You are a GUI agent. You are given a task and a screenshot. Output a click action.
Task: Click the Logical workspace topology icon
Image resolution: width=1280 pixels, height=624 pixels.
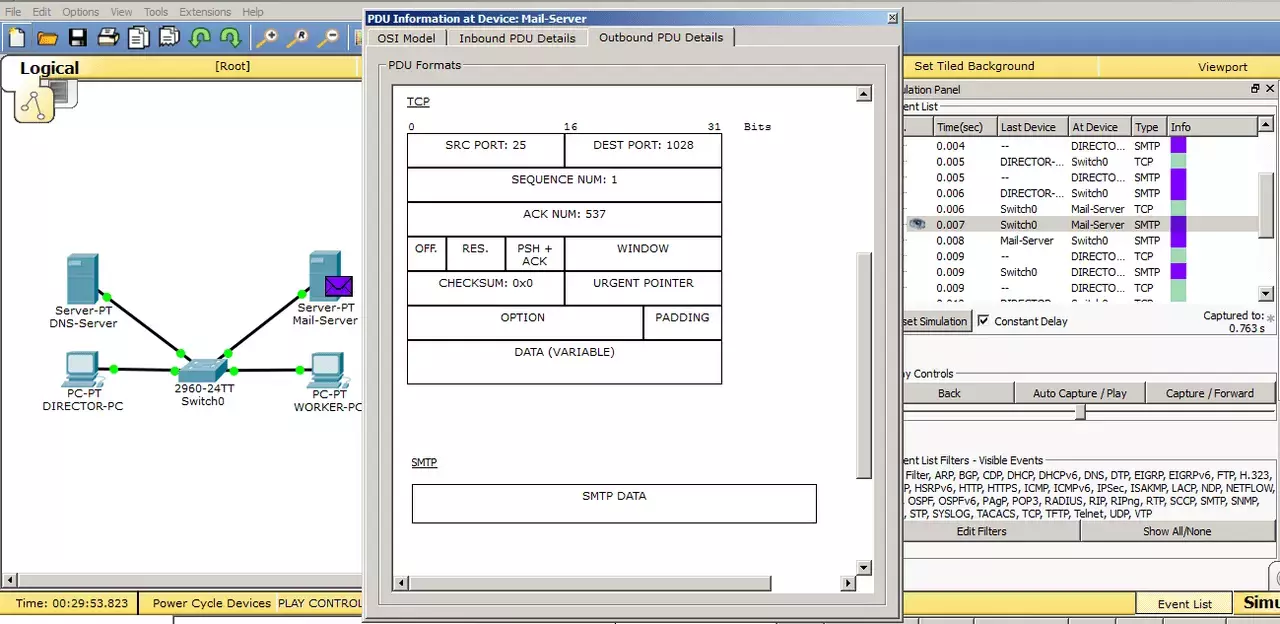[x=34, y=104]
